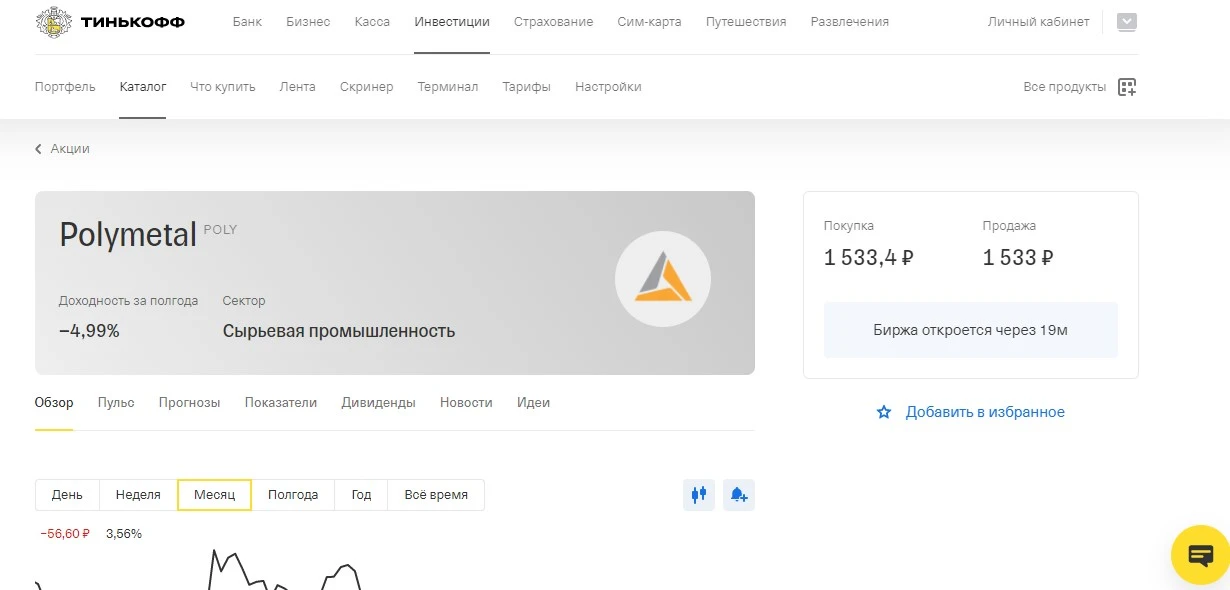This screenshot has height=590, width=1230.
Task: Go to the Лента tab
Action: [298, 87]
